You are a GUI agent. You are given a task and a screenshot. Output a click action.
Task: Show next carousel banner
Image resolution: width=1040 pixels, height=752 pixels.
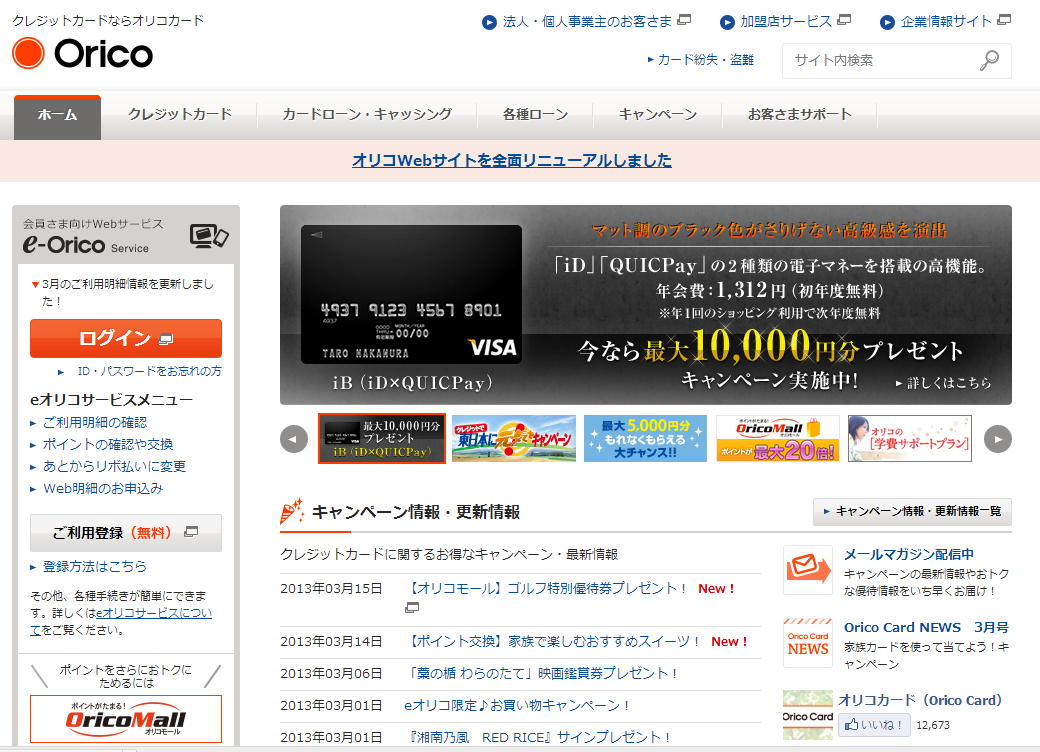(x=998, y=439)
